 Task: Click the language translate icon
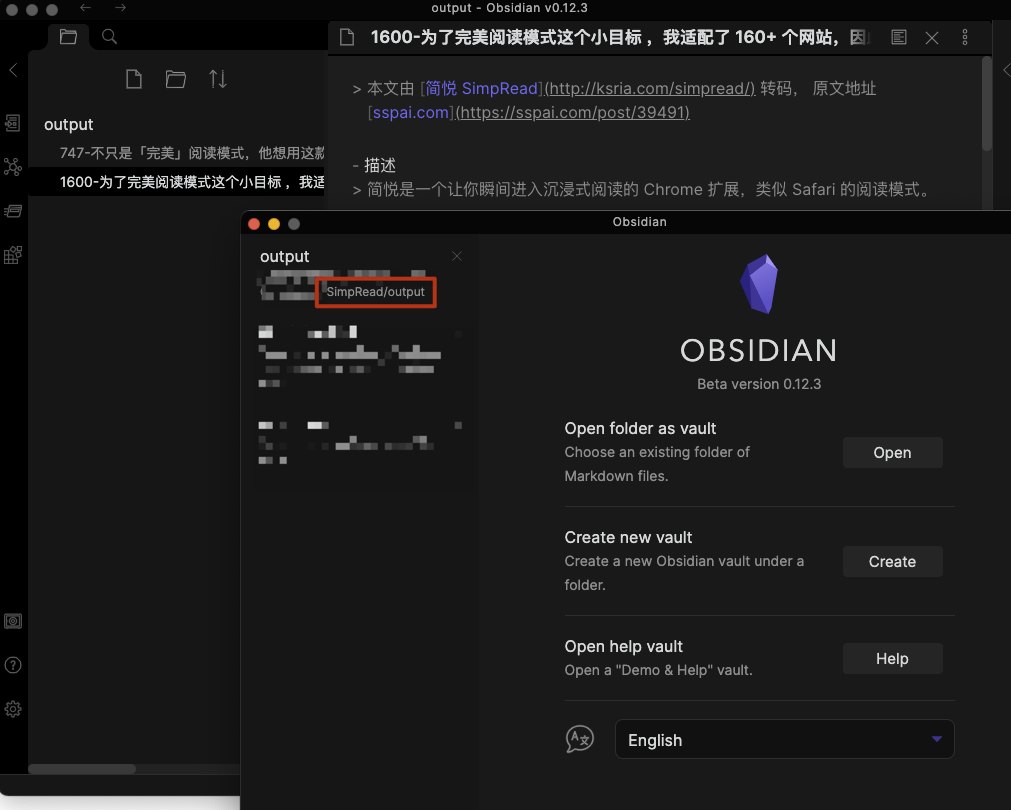[x=580, y=739]
